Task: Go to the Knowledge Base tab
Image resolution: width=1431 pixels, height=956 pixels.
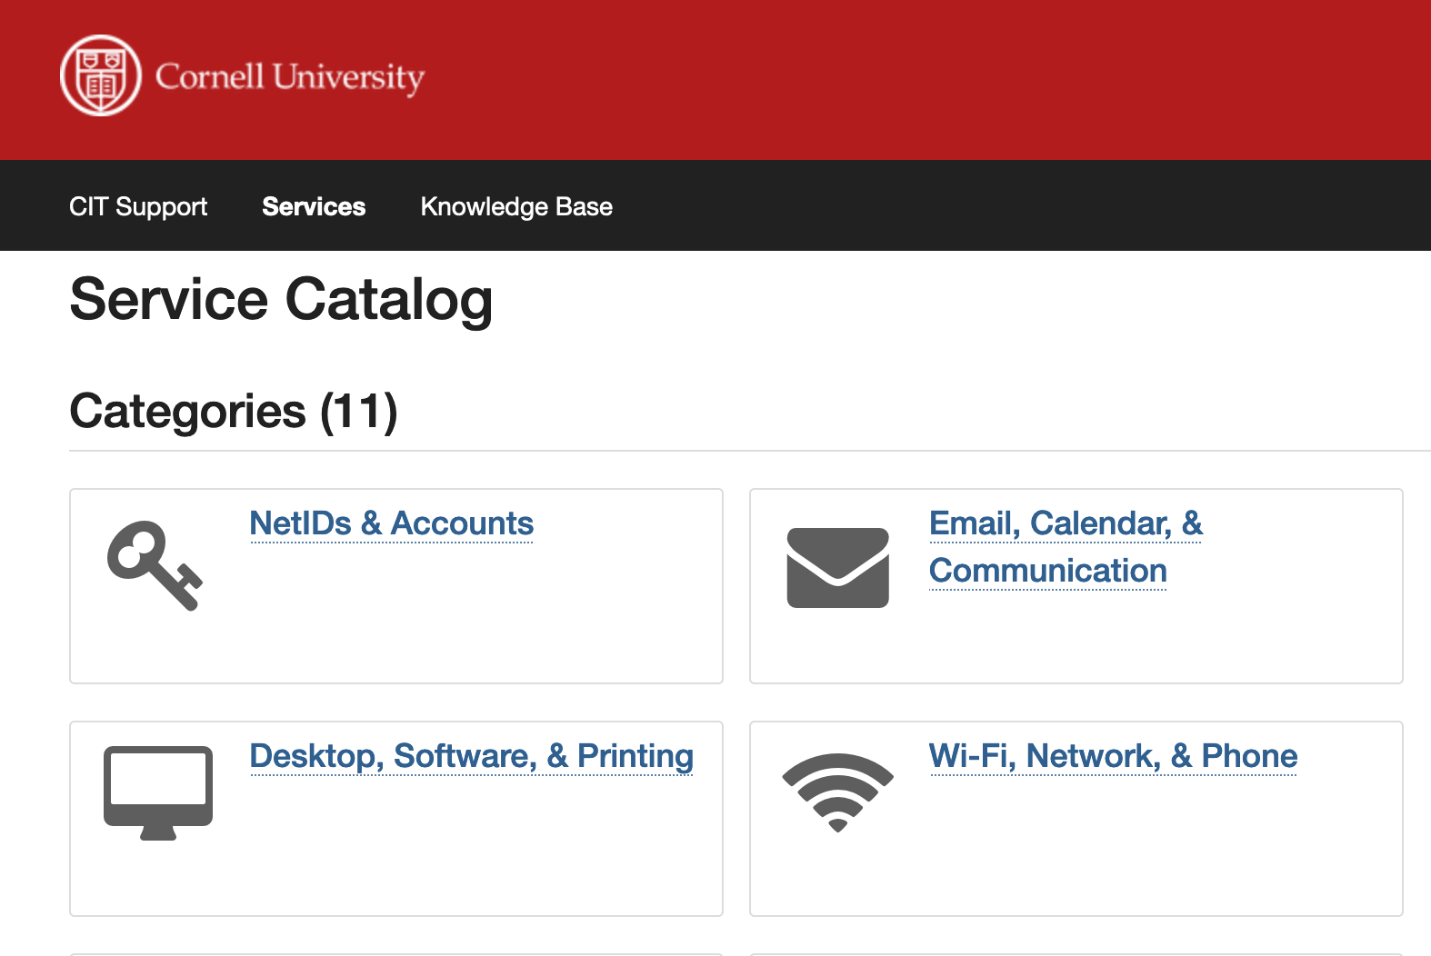Action: [x=516, y=206]
